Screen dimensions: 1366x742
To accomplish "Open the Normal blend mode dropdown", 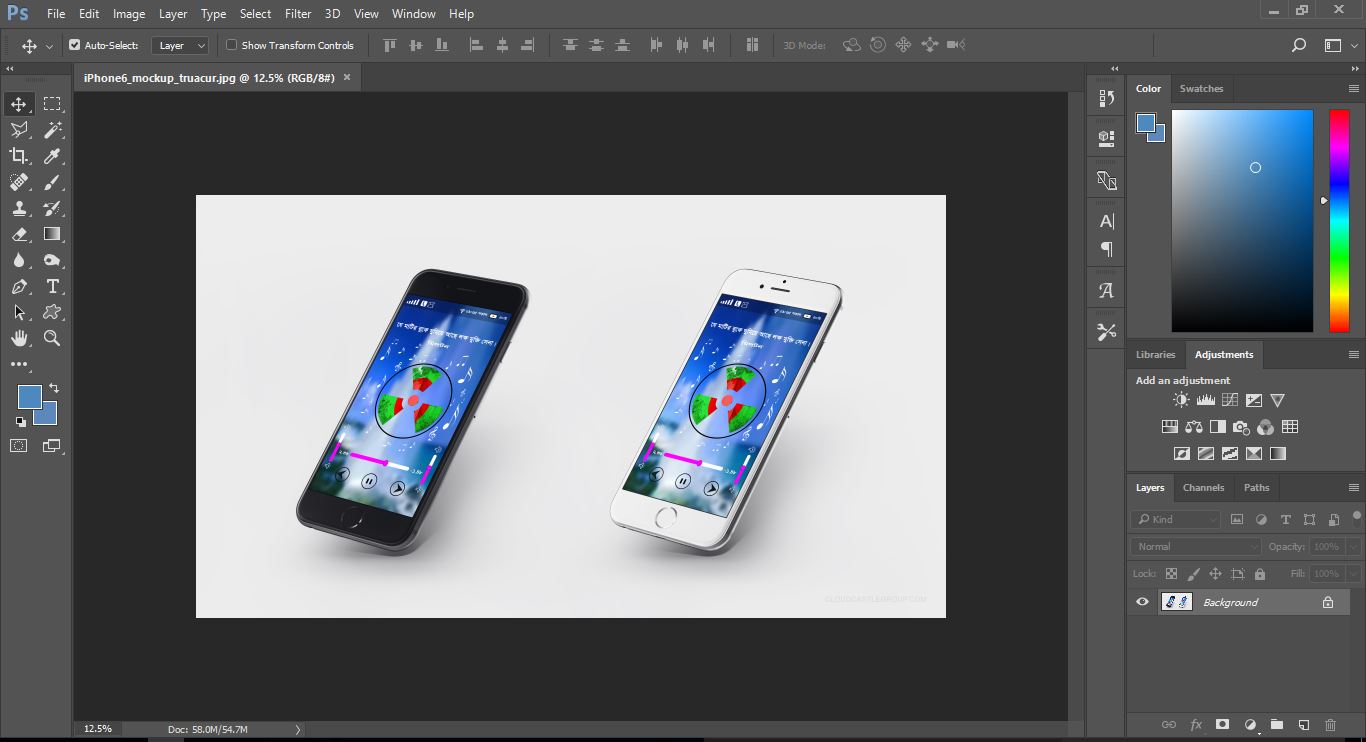I will (x=1197, y=546).
